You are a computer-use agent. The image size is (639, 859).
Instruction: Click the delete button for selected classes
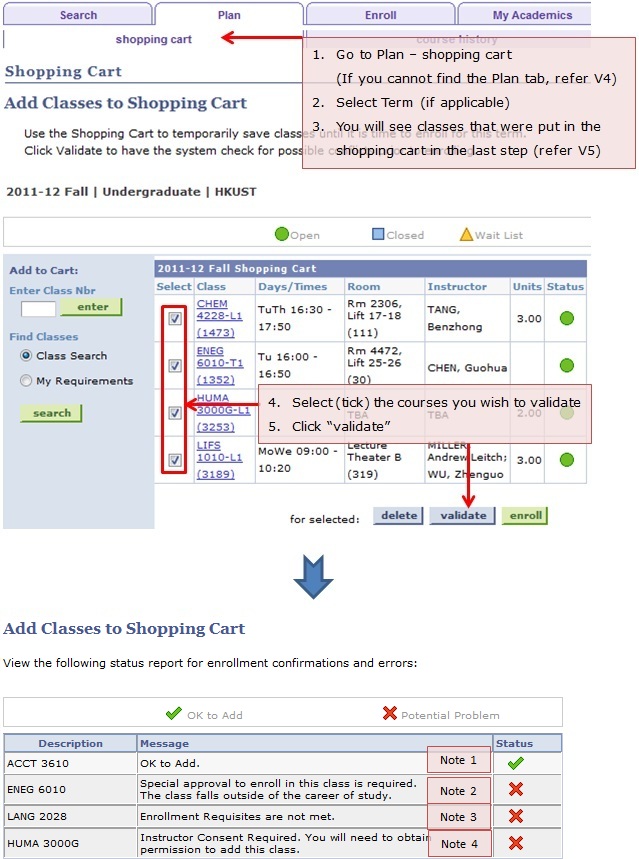[x=398, y=516]
